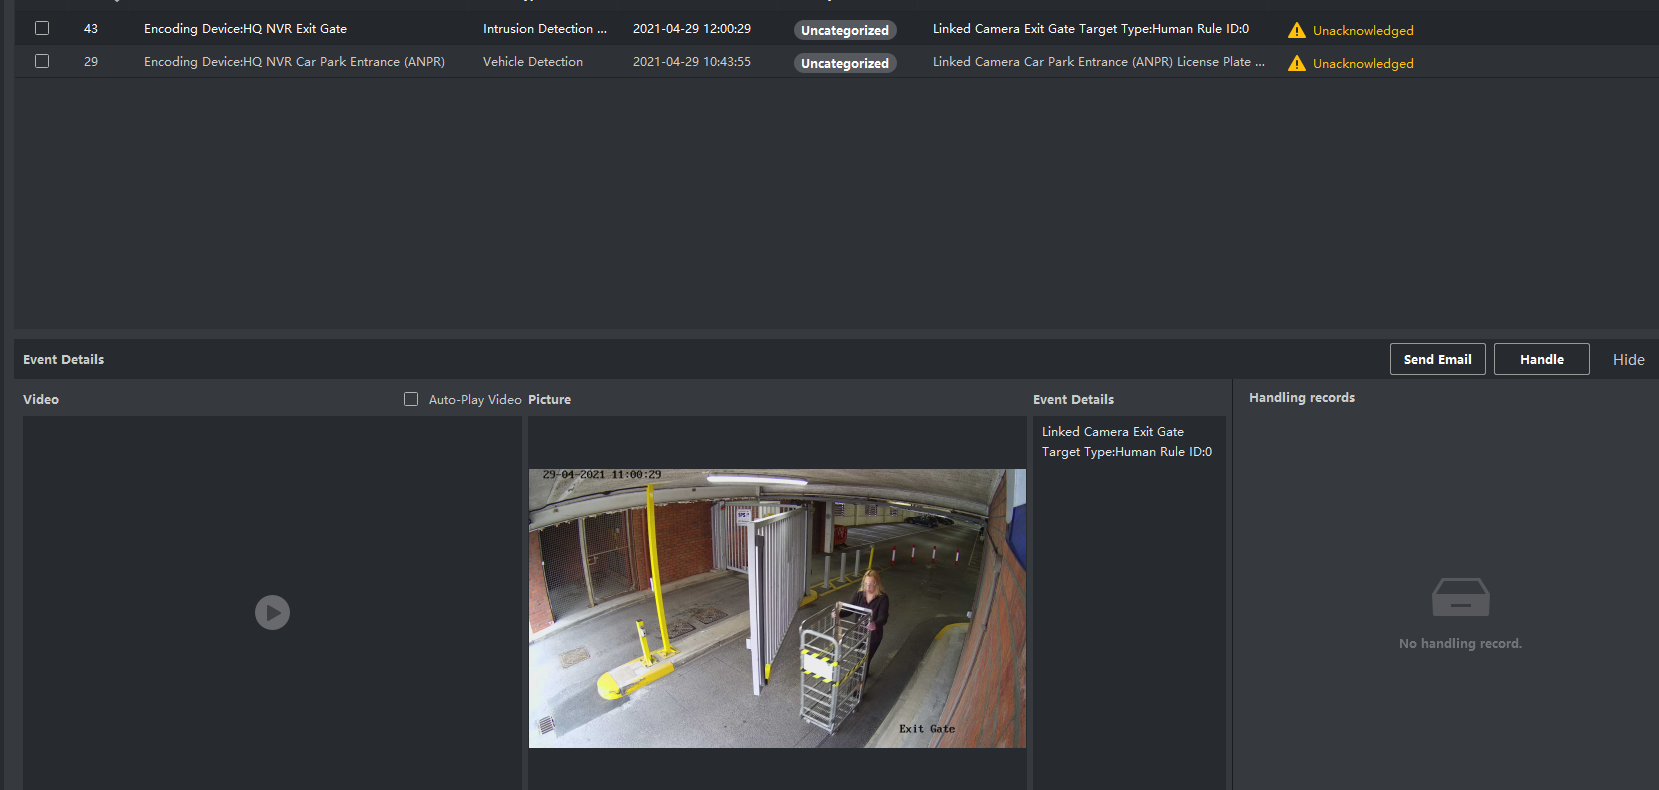1659x790 pixels.
Task: Select the checkbox for event 43
Action: (42, 29)
